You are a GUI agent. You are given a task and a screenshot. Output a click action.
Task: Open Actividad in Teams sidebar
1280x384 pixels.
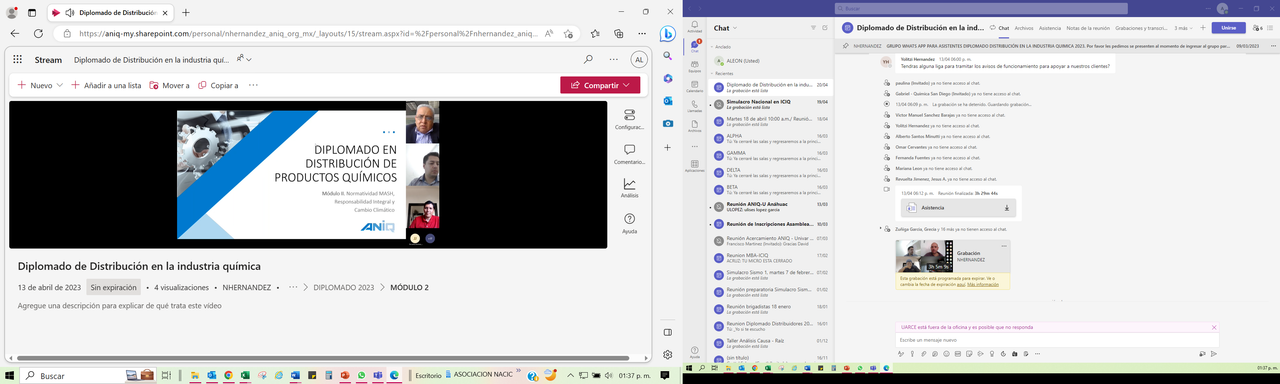pos(694,27)
